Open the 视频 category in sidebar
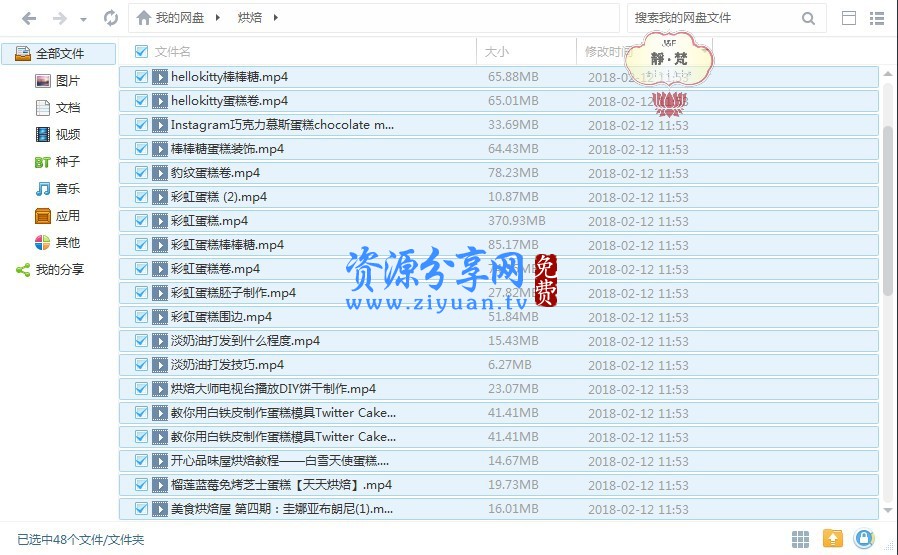Screen dimensions: 898x555 [x=67, y=135]
